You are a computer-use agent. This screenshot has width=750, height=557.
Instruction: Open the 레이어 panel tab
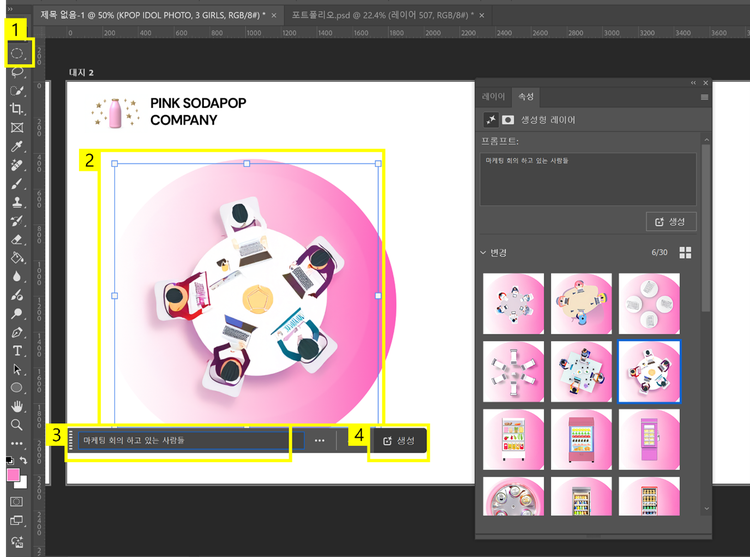click(x=494, y=97)
